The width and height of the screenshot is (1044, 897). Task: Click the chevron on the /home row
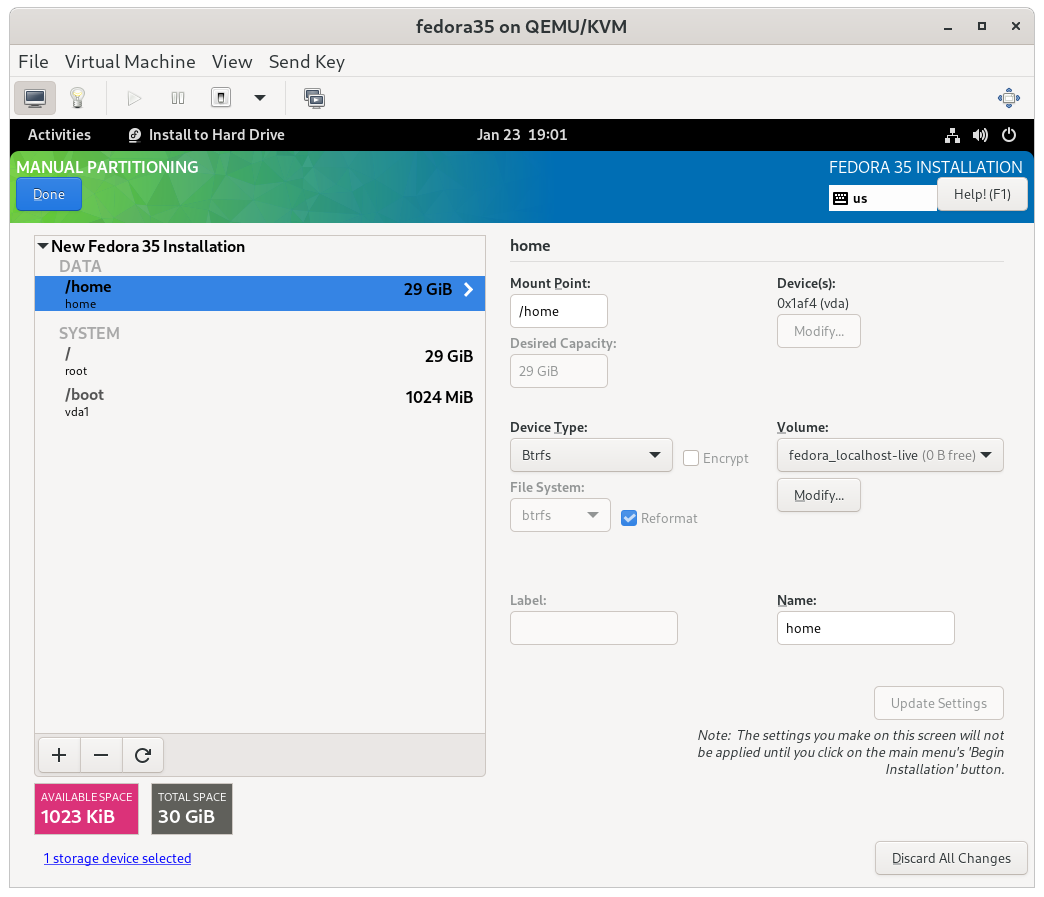tap(469, 290)
